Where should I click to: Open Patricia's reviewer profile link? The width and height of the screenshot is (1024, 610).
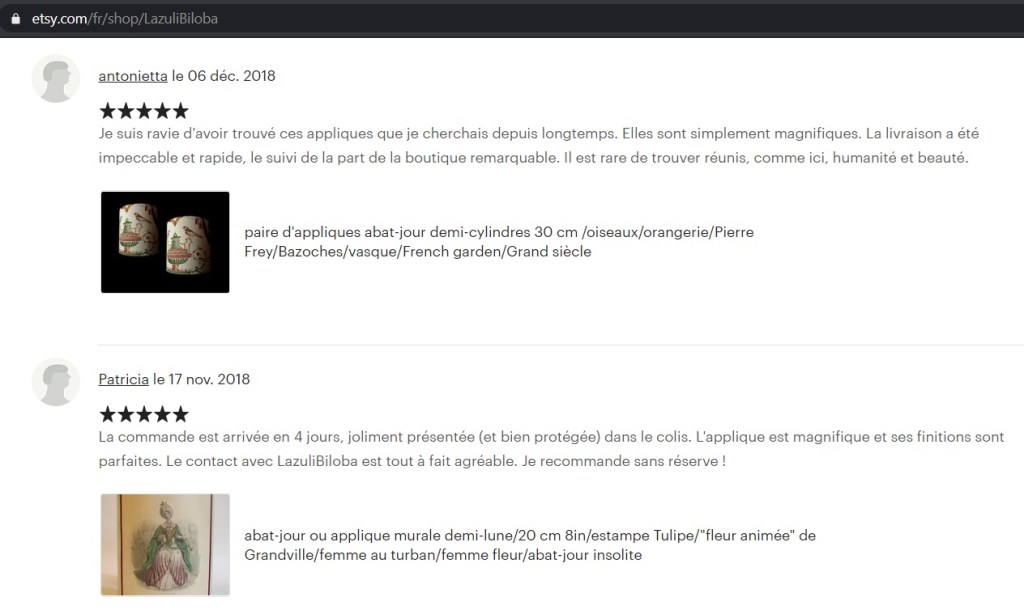point(123,379)
